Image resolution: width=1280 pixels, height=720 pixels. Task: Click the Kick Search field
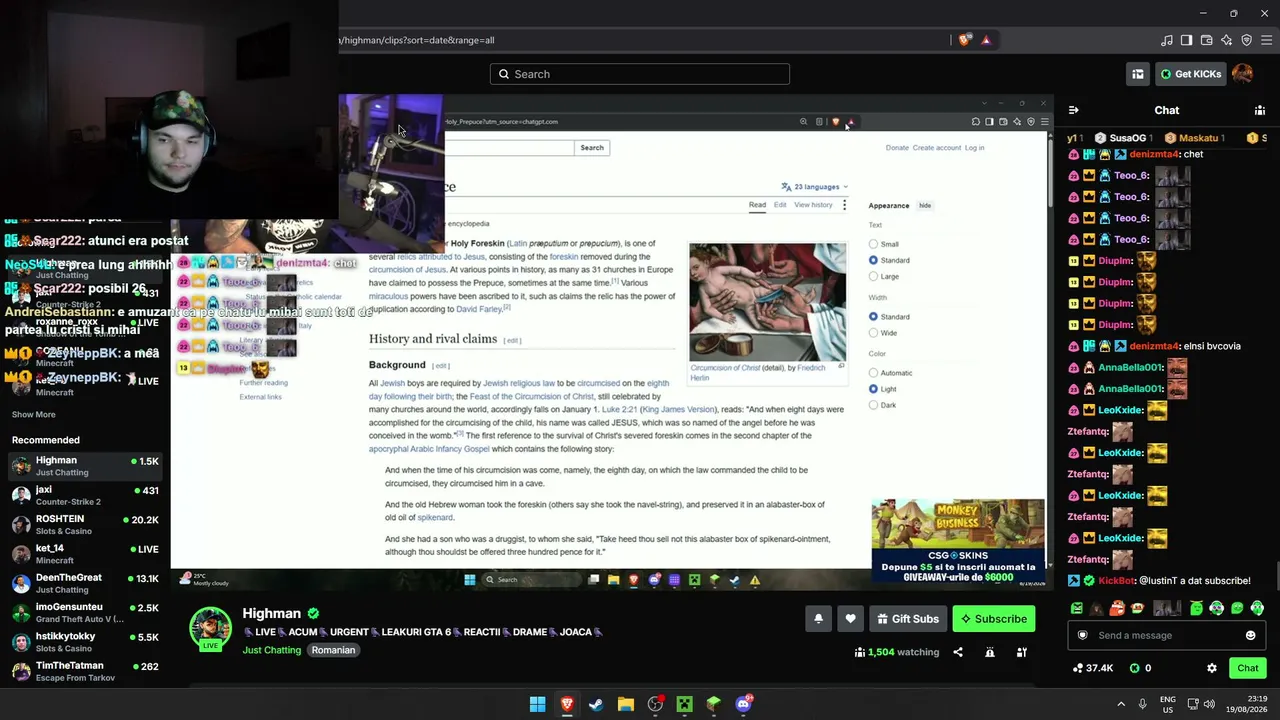pos(640,74)
